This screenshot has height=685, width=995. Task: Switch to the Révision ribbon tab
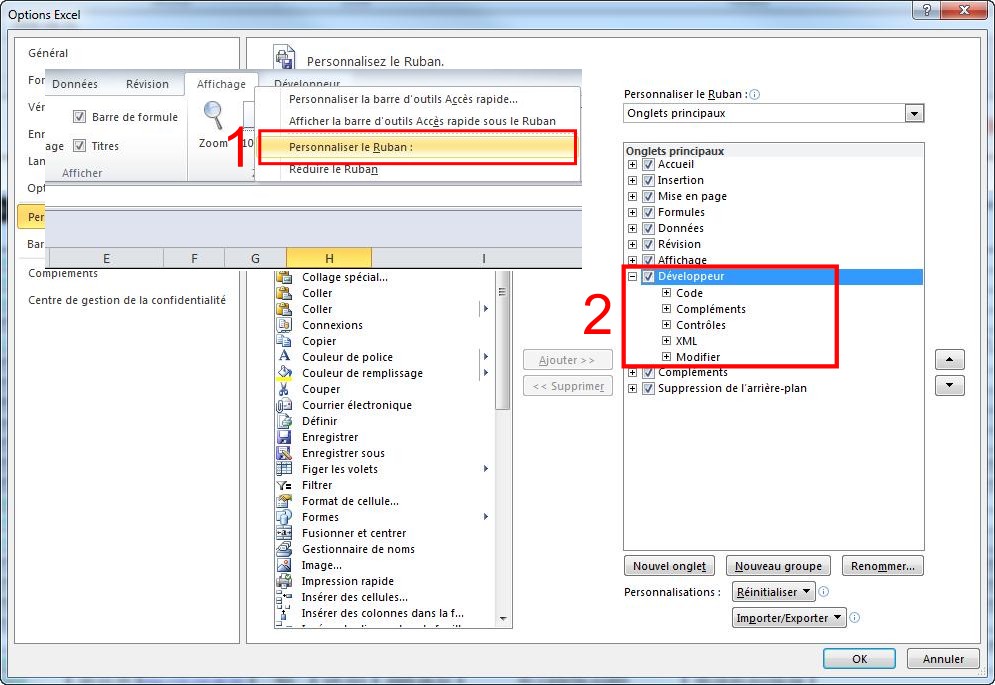pyautogui.click(x=147, y=85)
